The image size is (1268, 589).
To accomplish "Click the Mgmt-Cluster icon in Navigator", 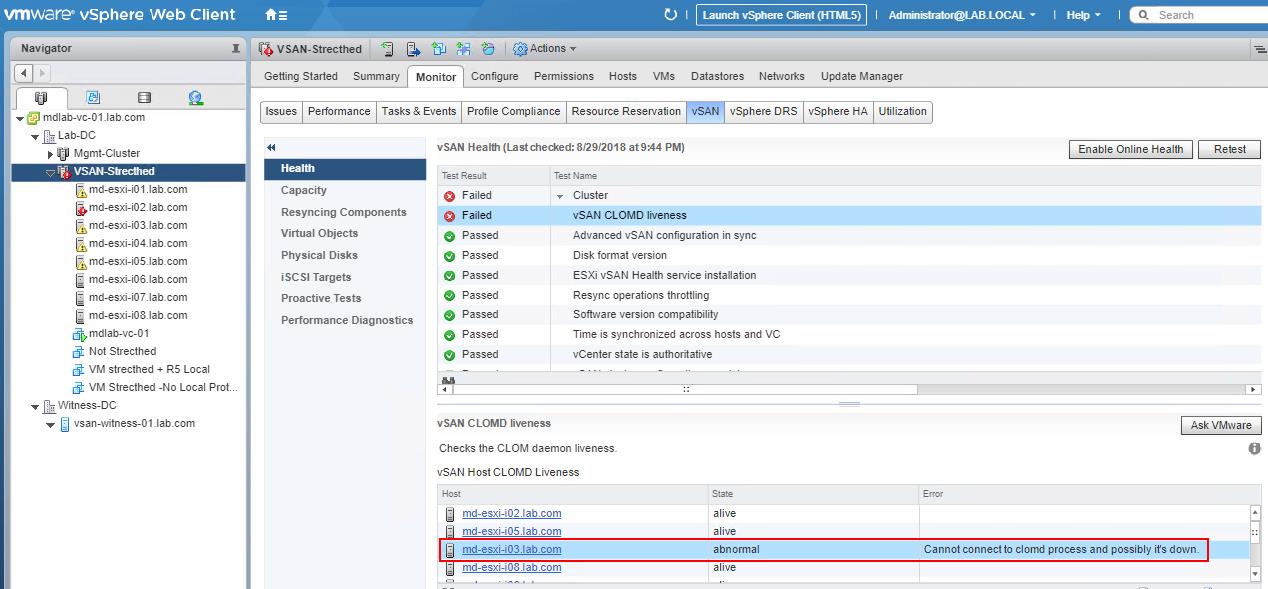I will click(x=65, y=154).
